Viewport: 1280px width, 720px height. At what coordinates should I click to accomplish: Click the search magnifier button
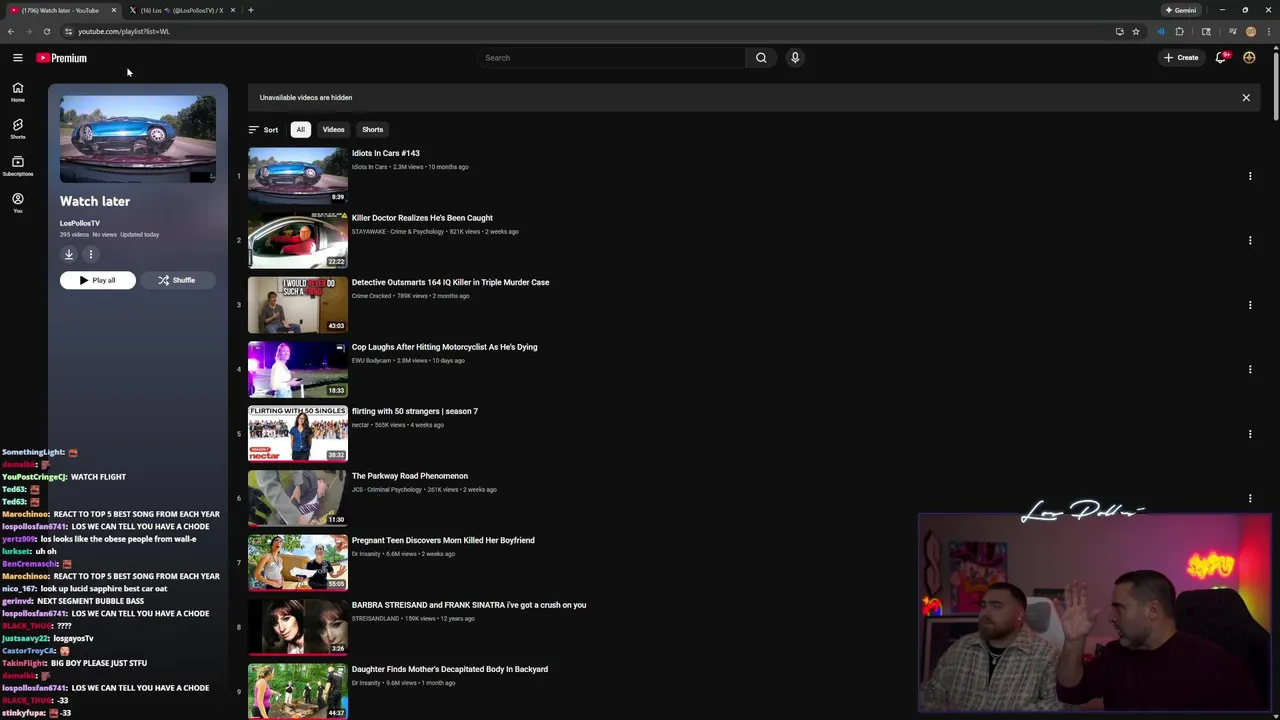pyautogui.click(x=761, y=58)
